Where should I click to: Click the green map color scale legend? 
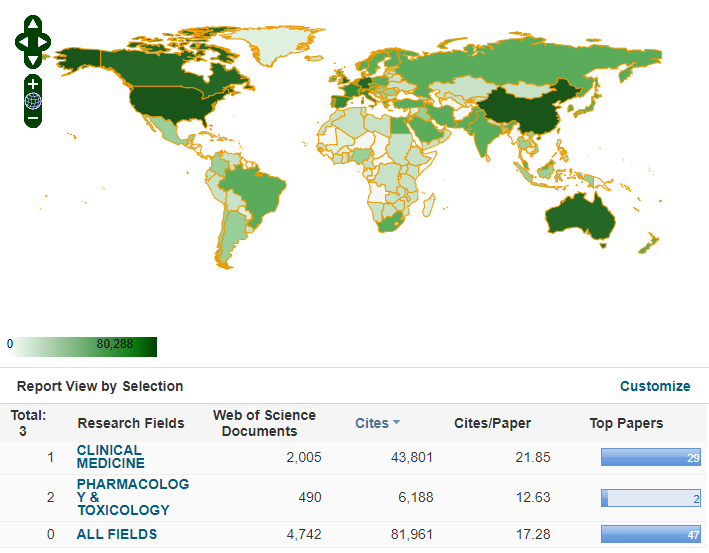tap(82, 347)
